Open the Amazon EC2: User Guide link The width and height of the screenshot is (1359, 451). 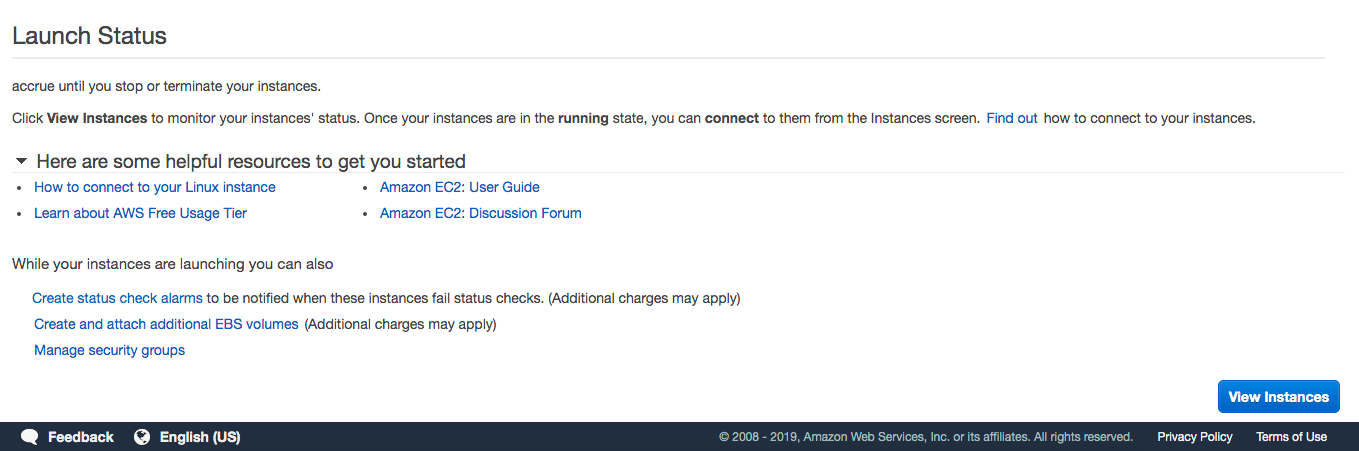[459, 187]
